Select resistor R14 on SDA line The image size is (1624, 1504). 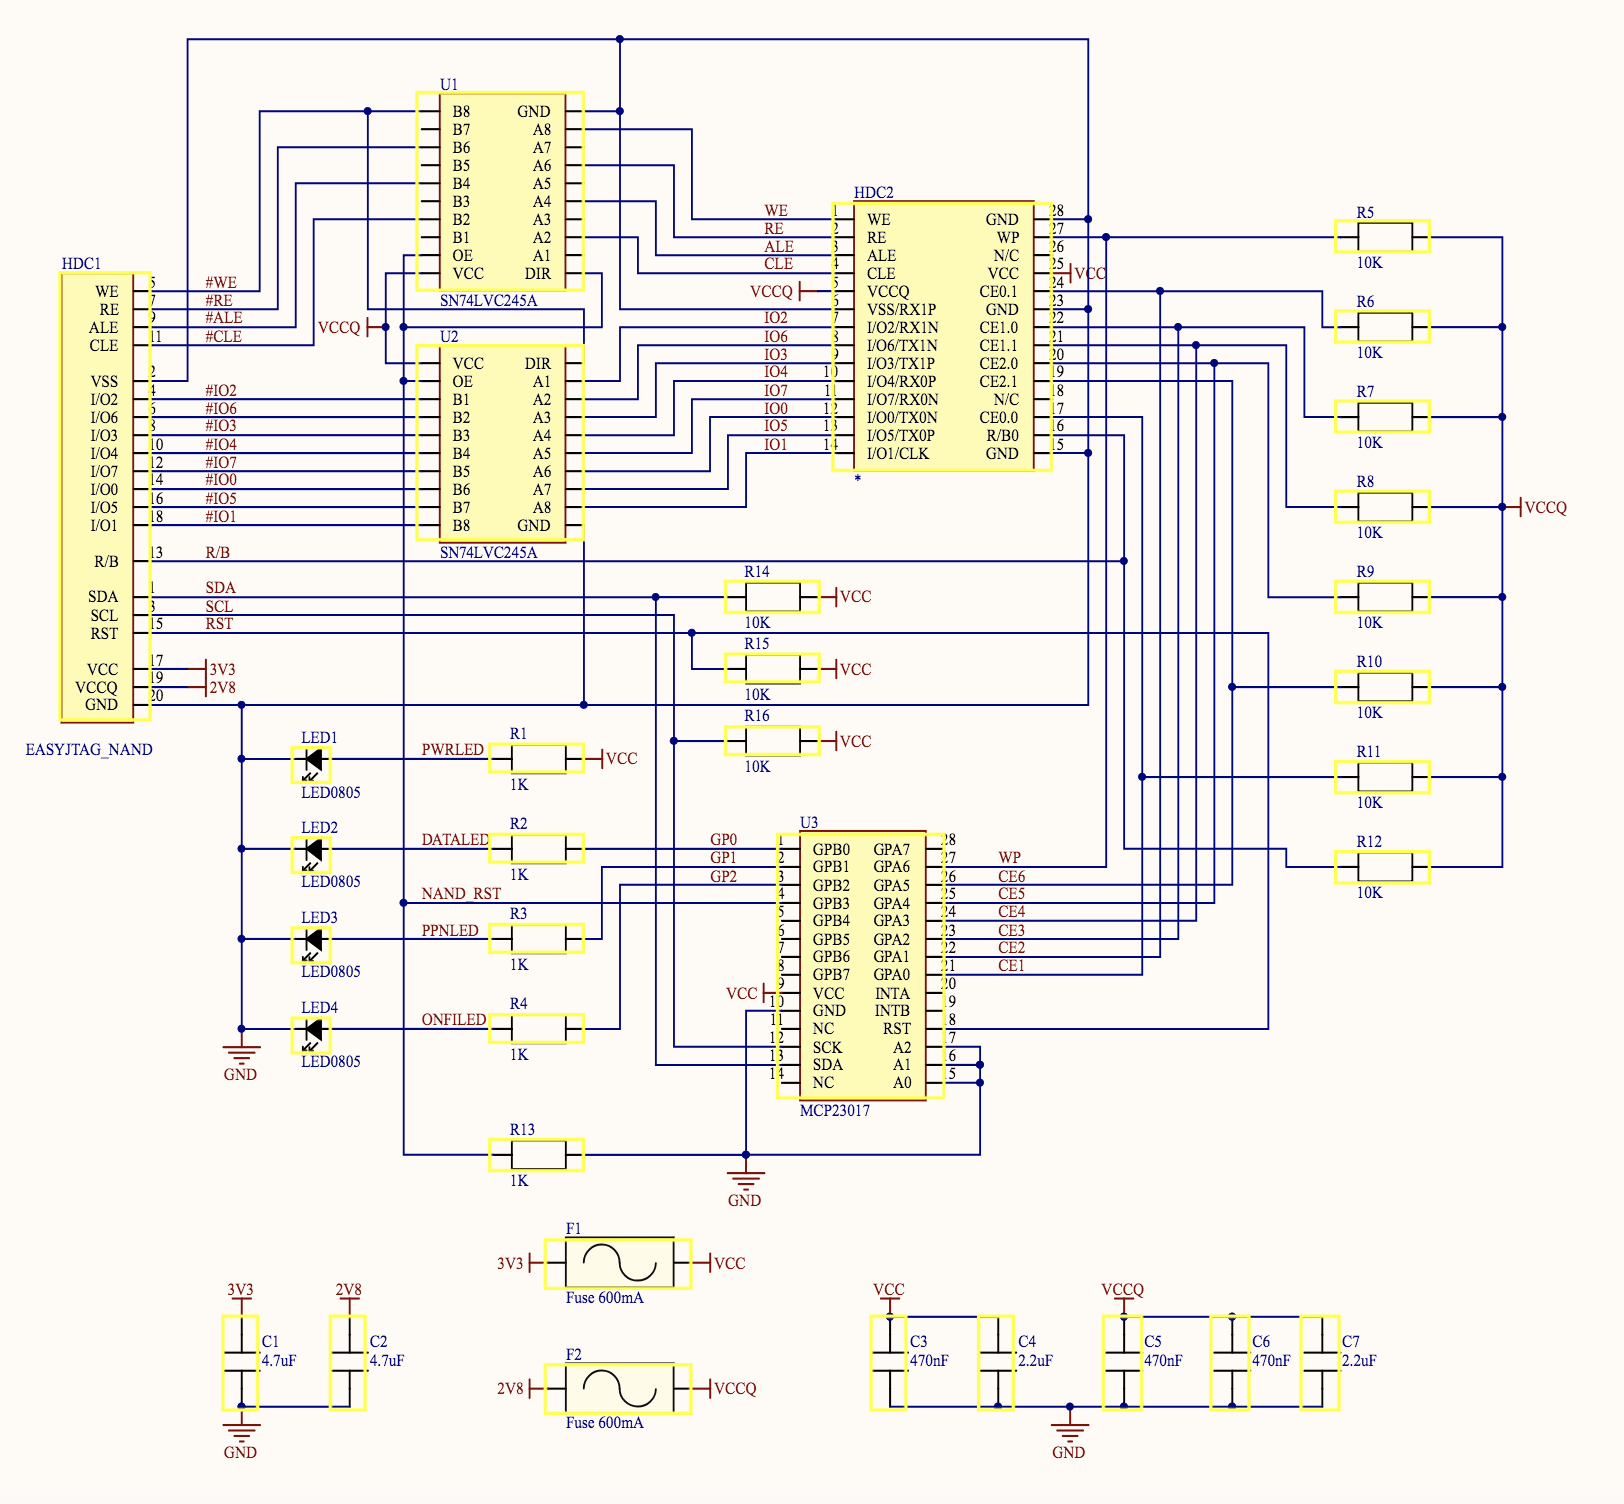(772, 597)
